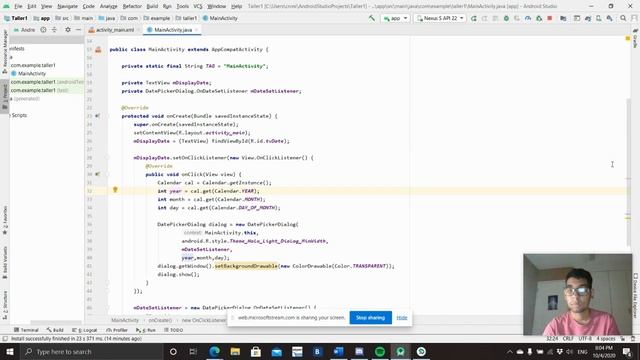
Task: Click 4 spaces indent setting
Action: coord(606,338)
